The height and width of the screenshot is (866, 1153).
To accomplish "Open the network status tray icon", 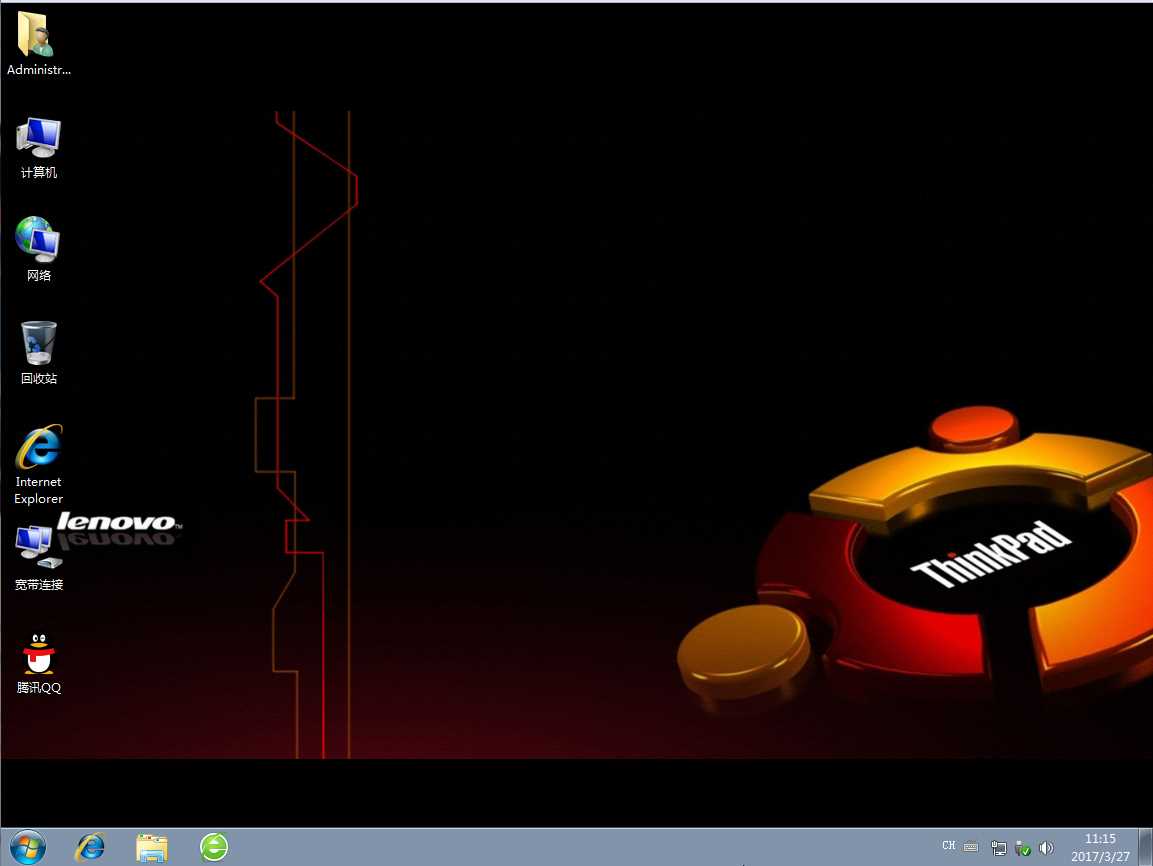I will 999,848.
